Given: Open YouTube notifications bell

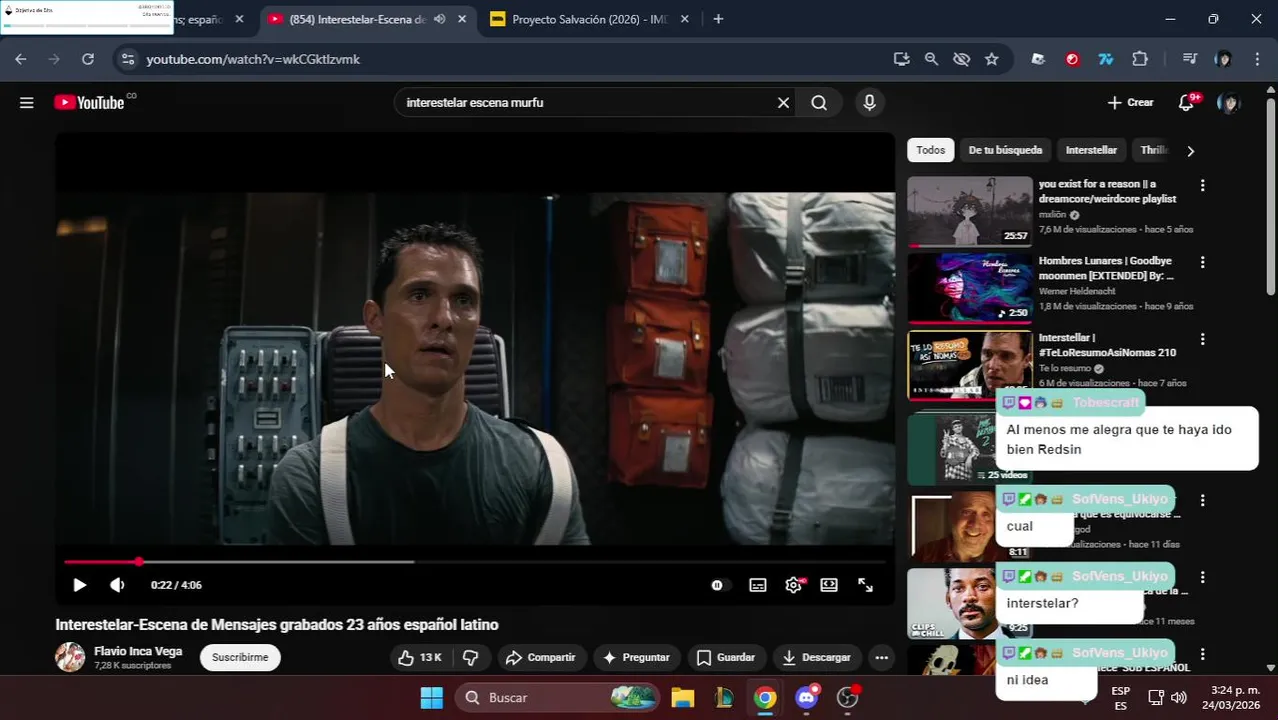Looking at the screenshot, I should [1186, 102].
